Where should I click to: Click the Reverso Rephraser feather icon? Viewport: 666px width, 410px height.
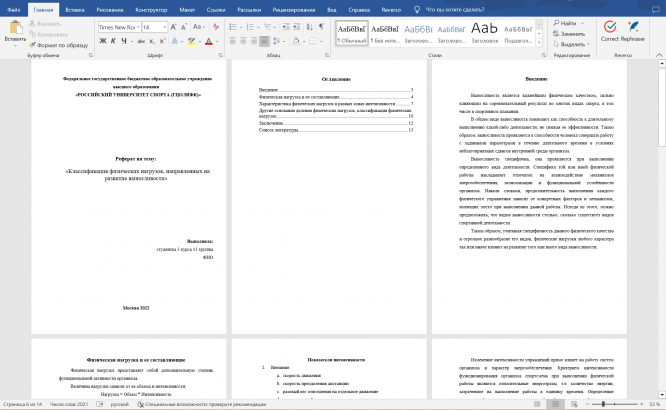[x=633, y=27]
